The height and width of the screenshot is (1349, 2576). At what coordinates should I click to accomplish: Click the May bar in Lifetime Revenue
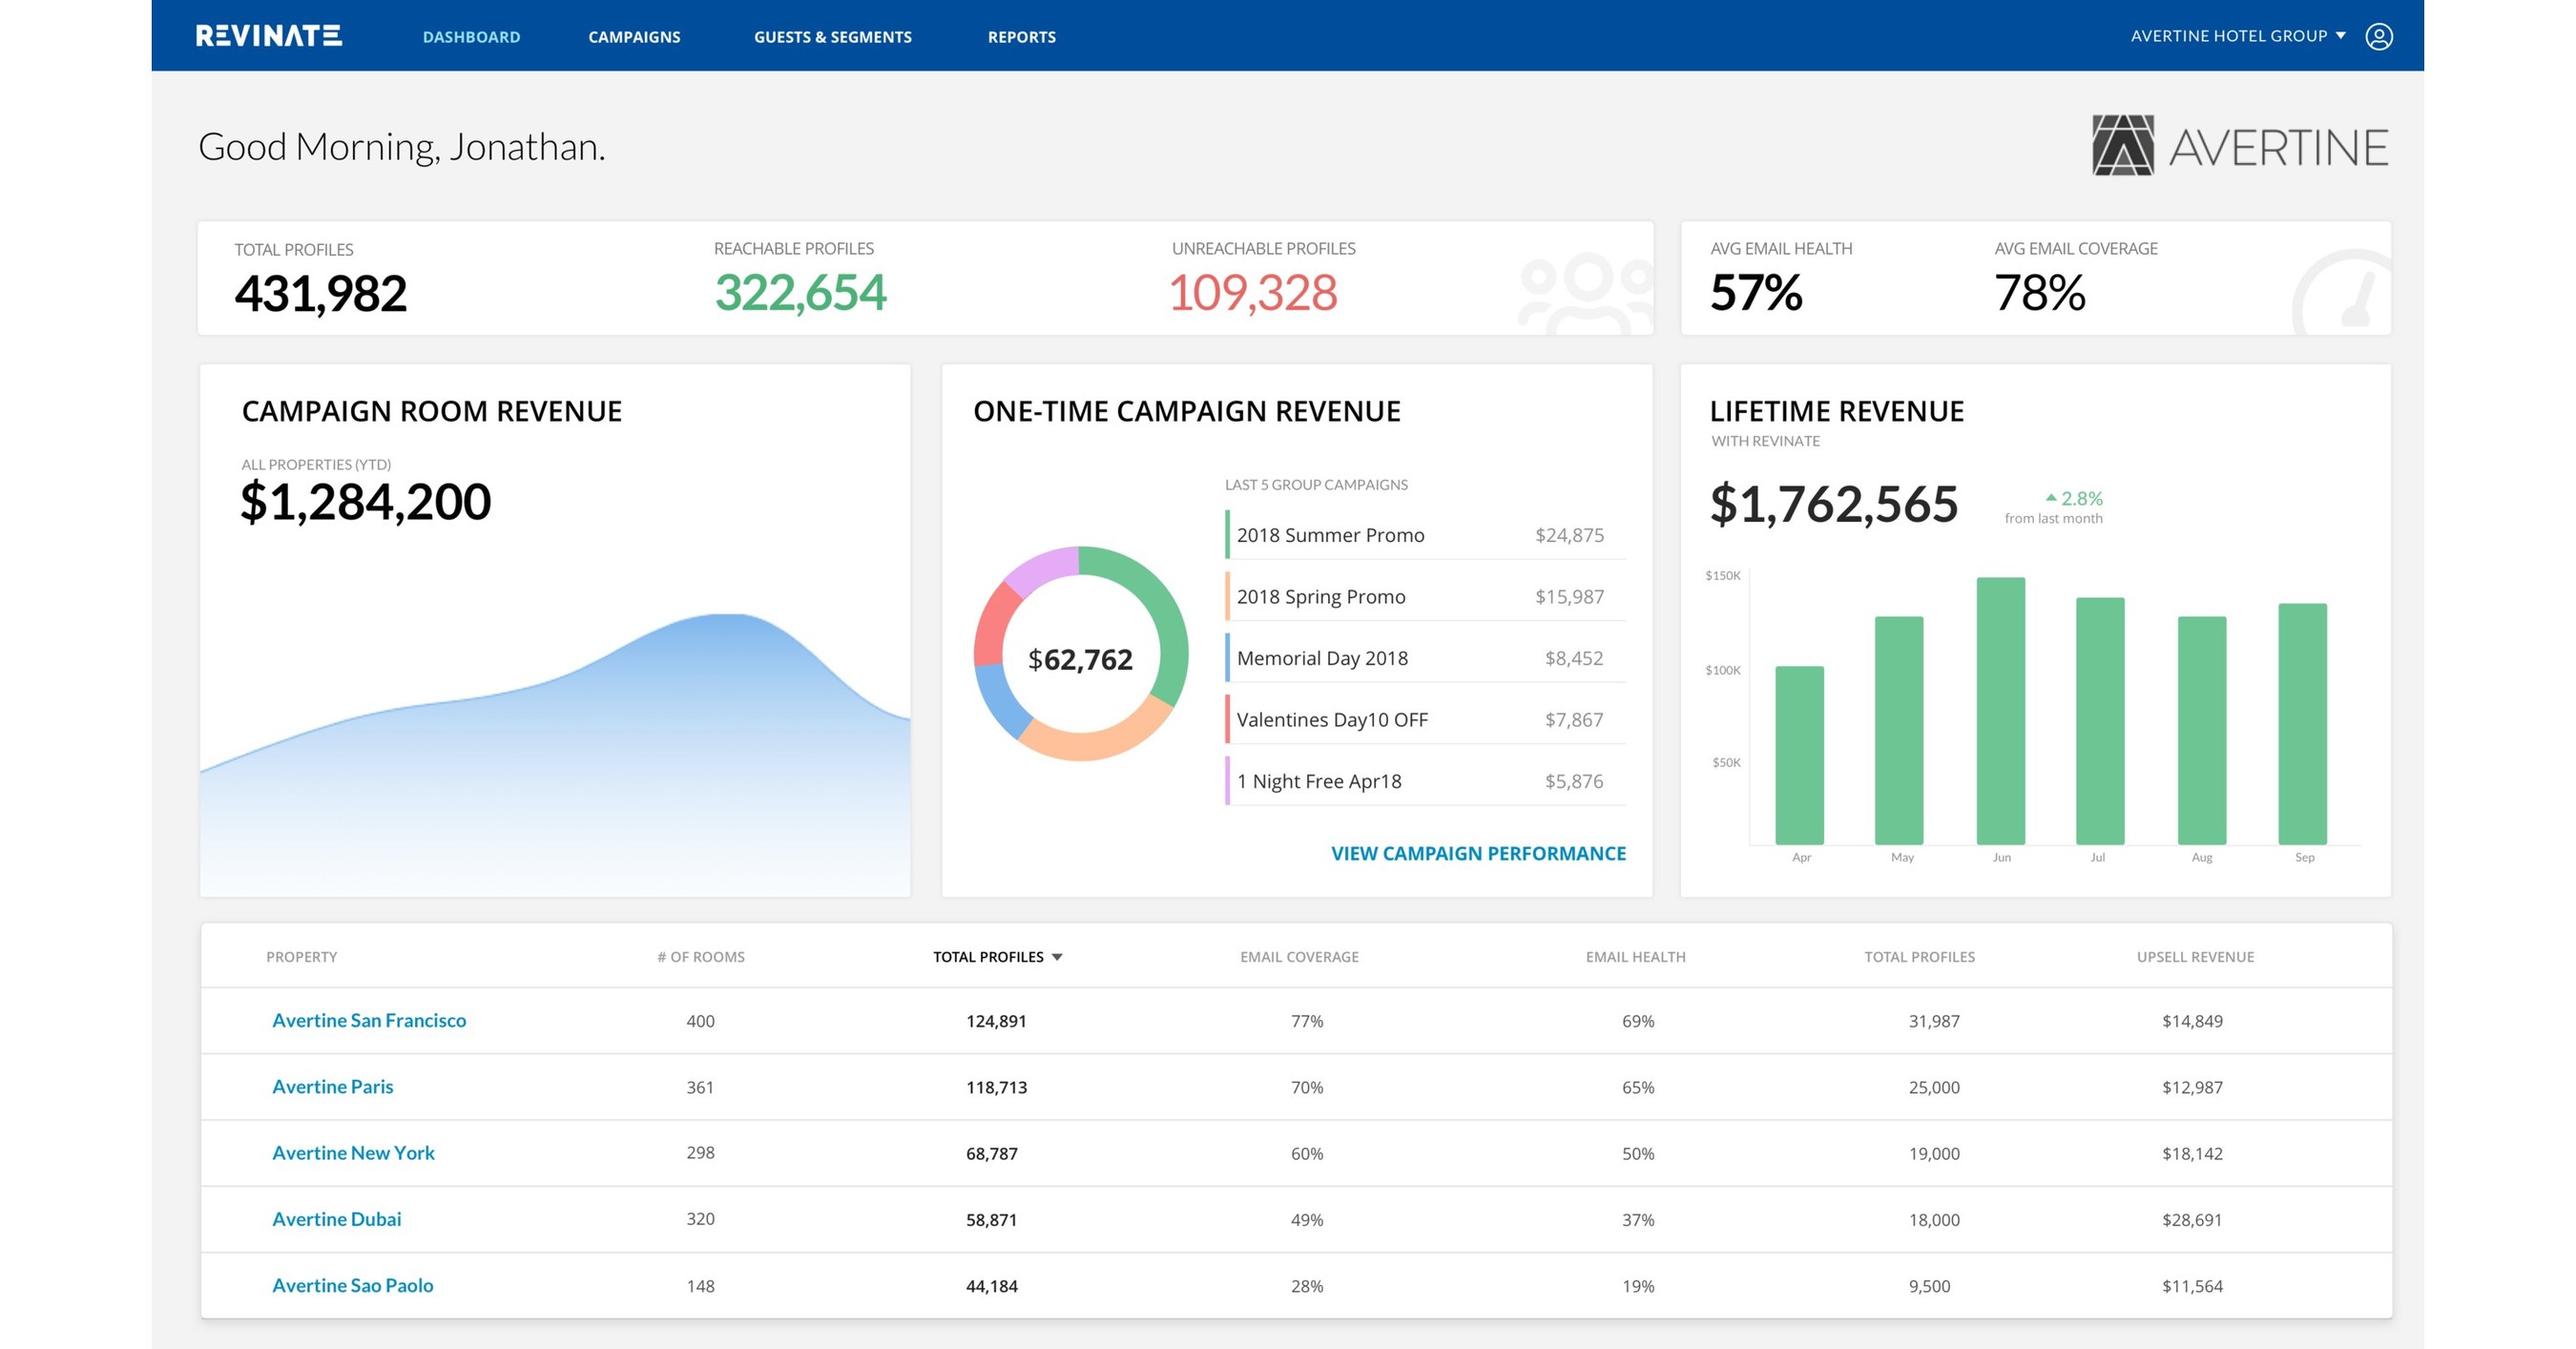[x=1898, y=730]
